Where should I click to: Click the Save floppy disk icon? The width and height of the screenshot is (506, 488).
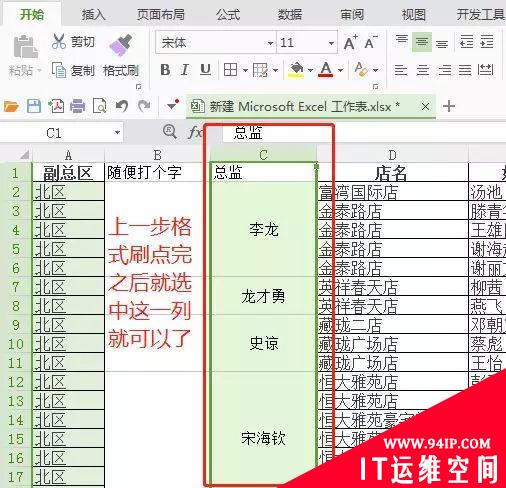click(34, 106)
